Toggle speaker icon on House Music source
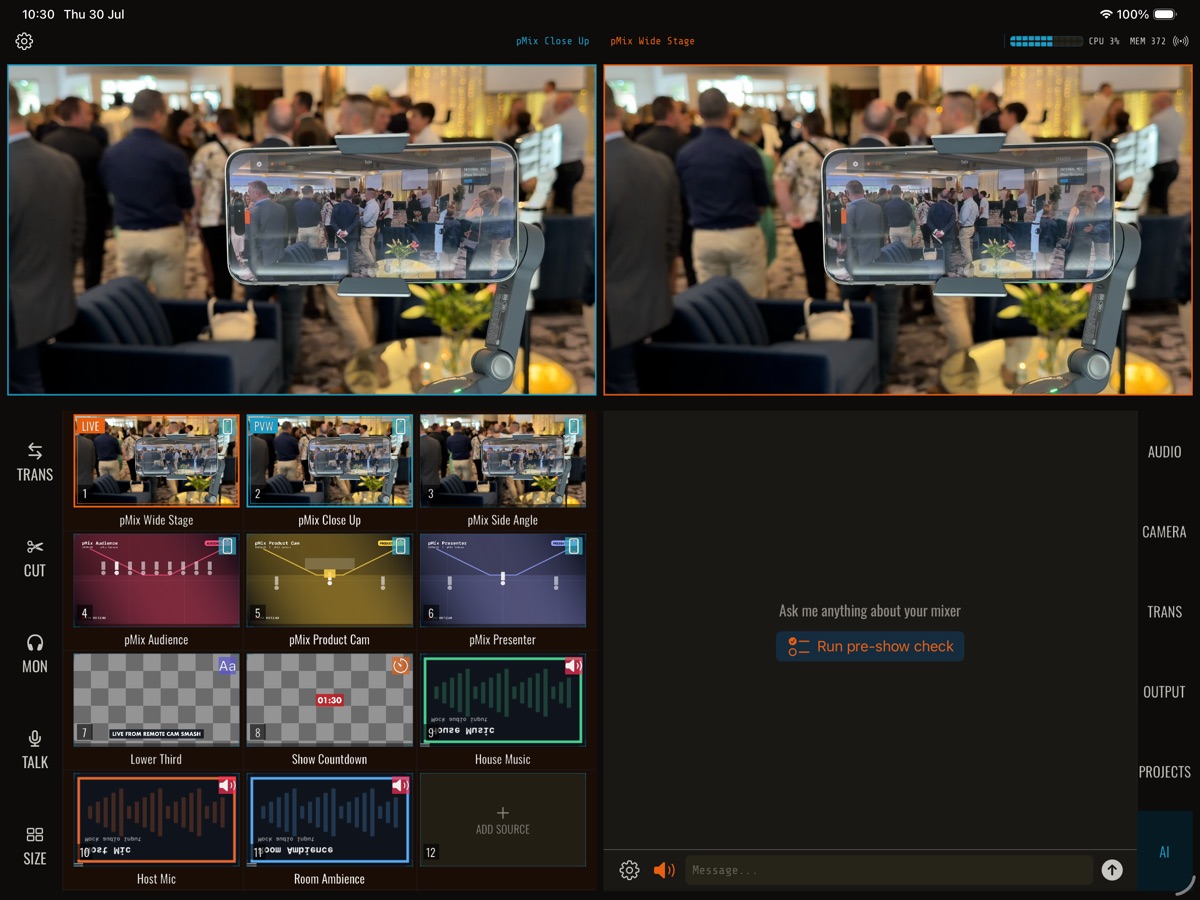Image resolution: width=1200 pixels, height=900 pixels. (574, 666)
